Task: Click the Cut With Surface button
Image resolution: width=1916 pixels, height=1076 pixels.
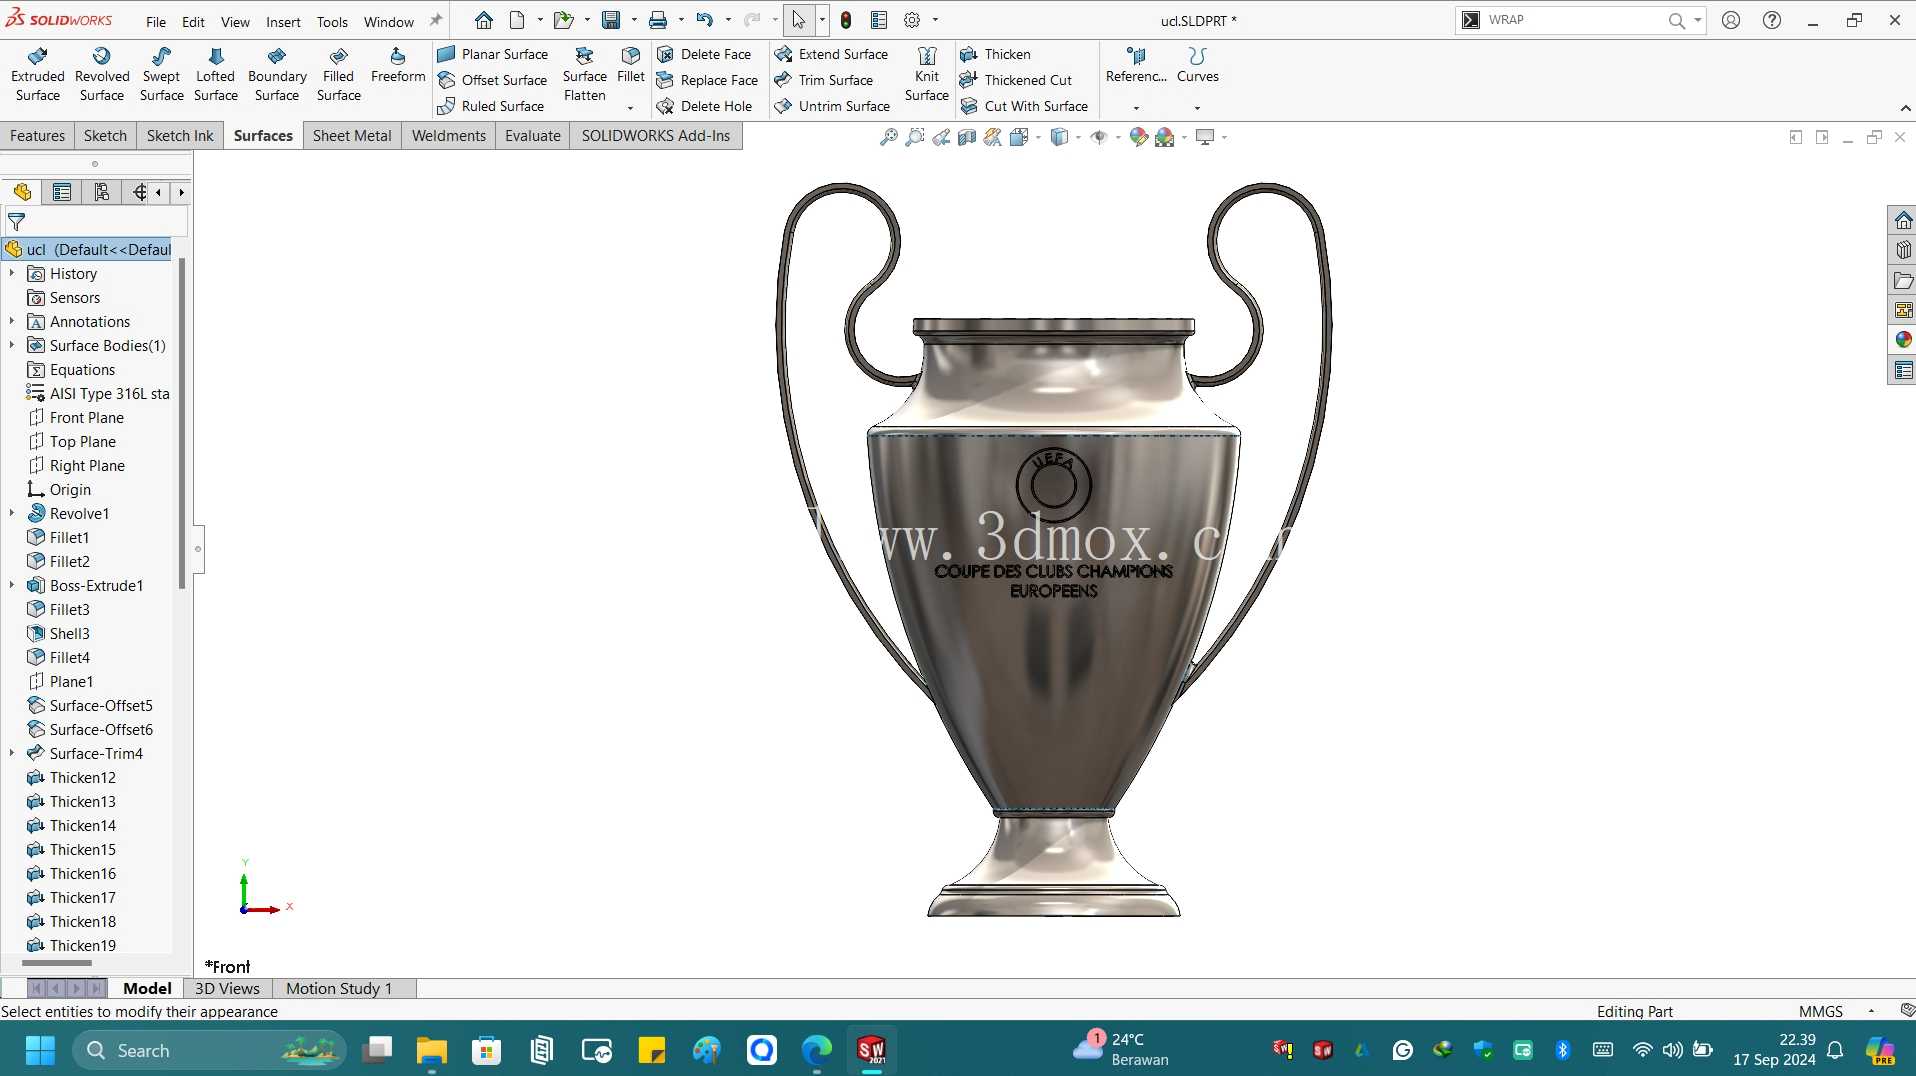Action: click(x=1024, y=106)
